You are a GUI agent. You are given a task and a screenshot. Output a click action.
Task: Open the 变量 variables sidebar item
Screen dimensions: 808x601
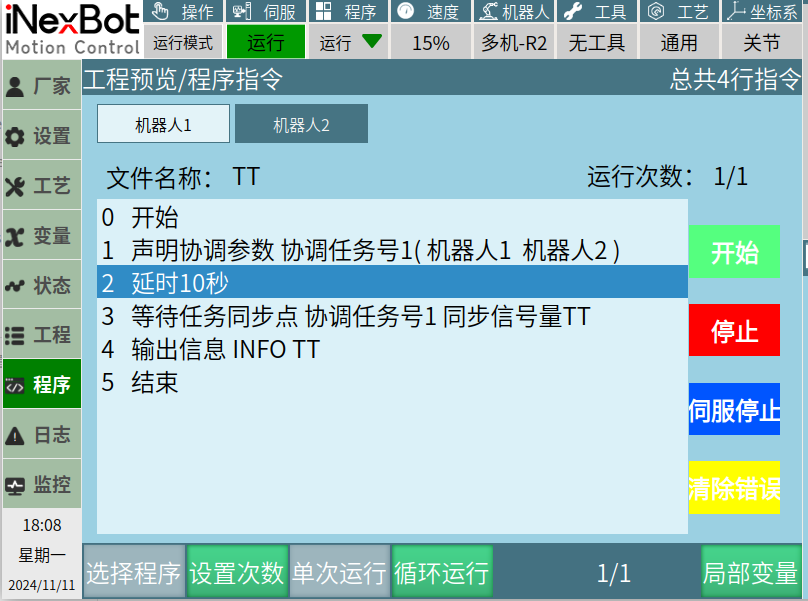[16, 236]
